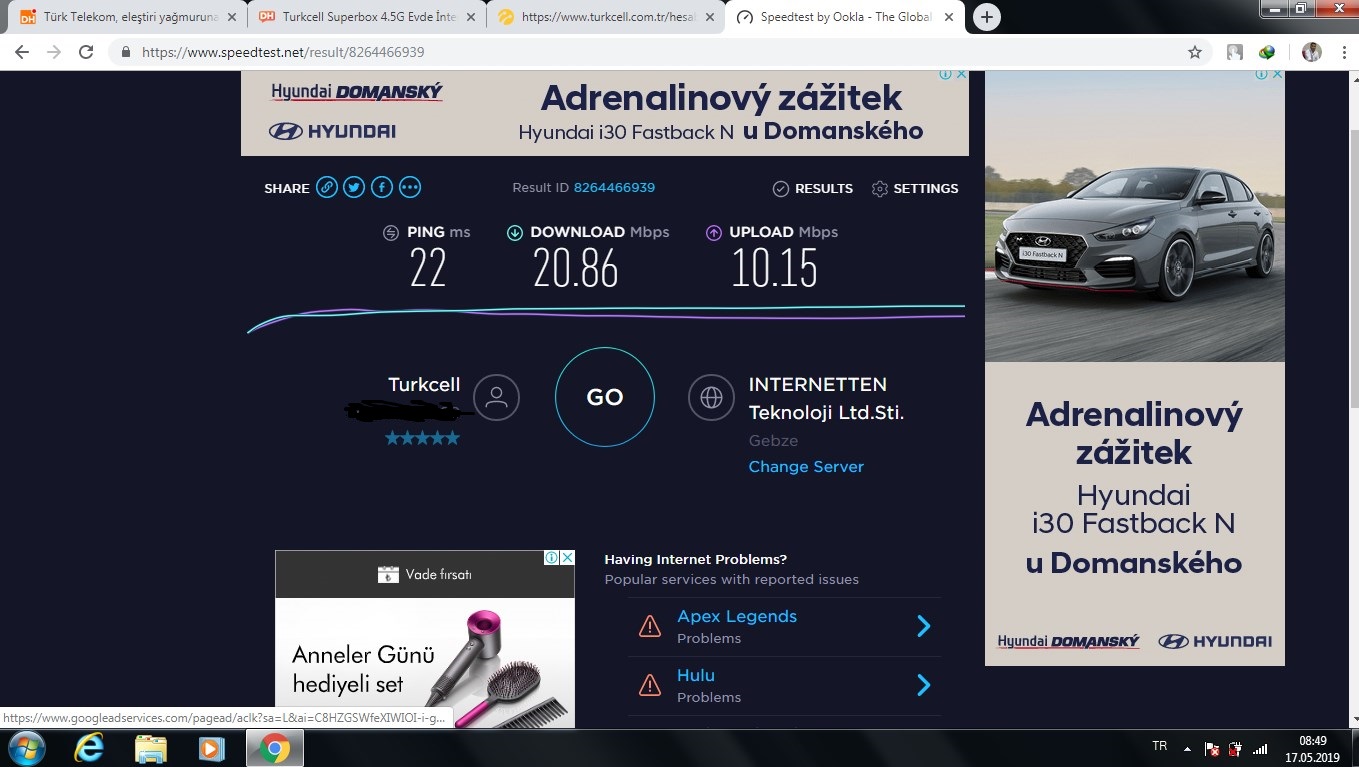1359x767 pixels.
Task: Click the upload speed value 10.15
Action: pos(774,268)
